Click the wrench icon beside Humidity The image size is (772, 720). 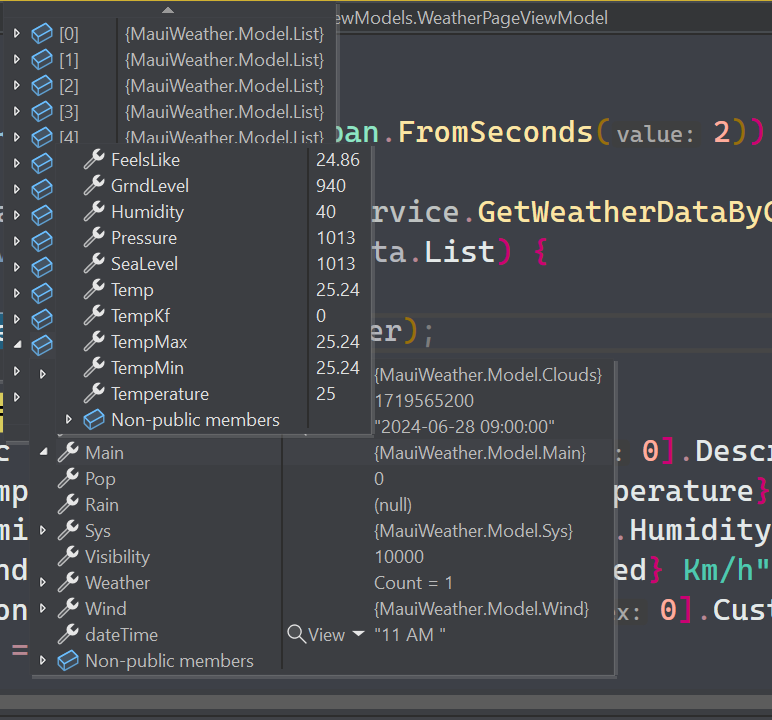coord(94,211)
